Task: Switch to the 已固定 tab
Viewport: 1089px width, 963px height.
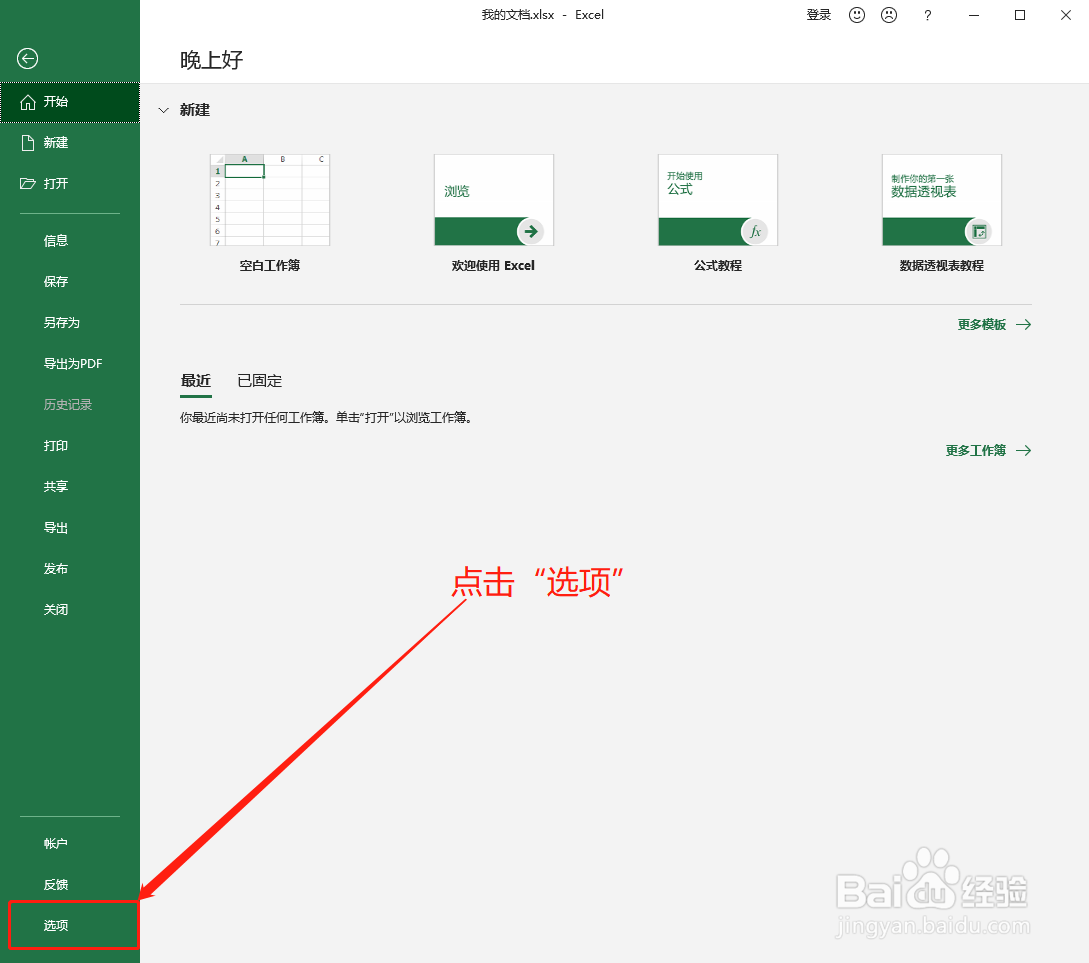Action: point(260,381)
